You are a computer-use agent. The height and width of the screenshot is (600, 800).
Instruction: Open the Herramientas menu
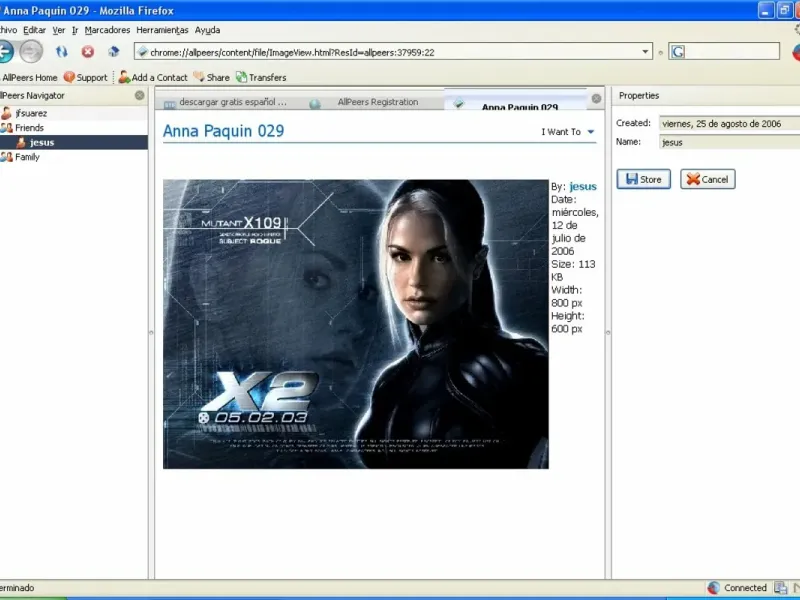[162, 30]
